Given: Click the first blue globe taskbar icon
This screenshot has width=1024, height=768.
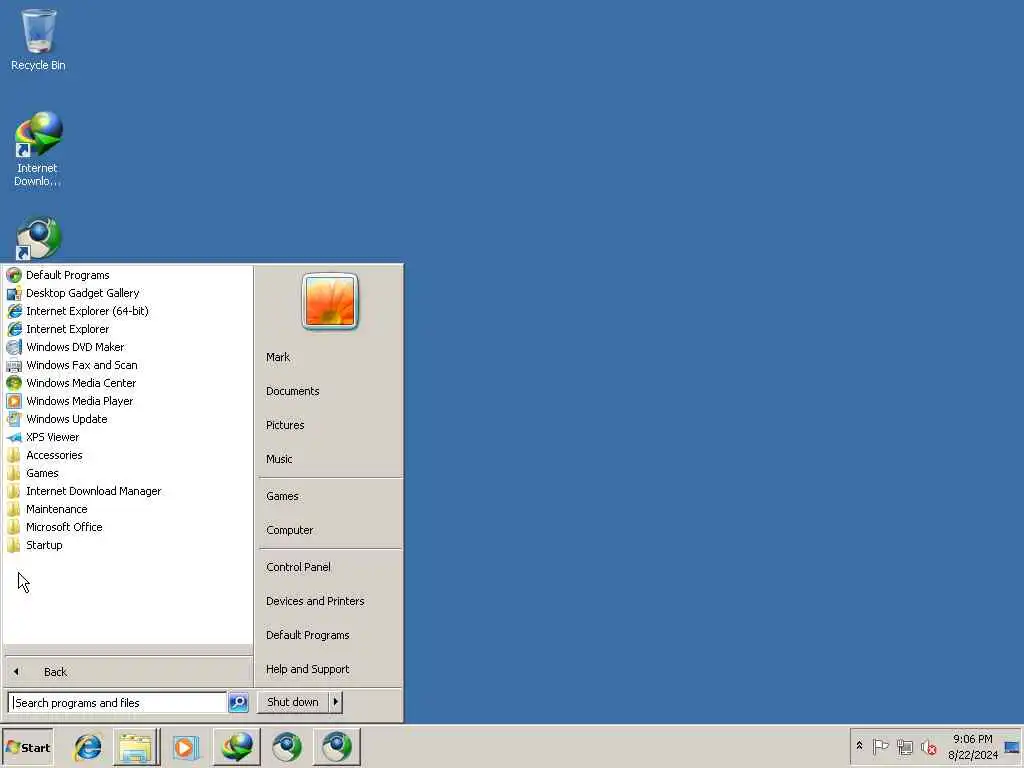Looking at the screenshot, I should click(286, 747).
